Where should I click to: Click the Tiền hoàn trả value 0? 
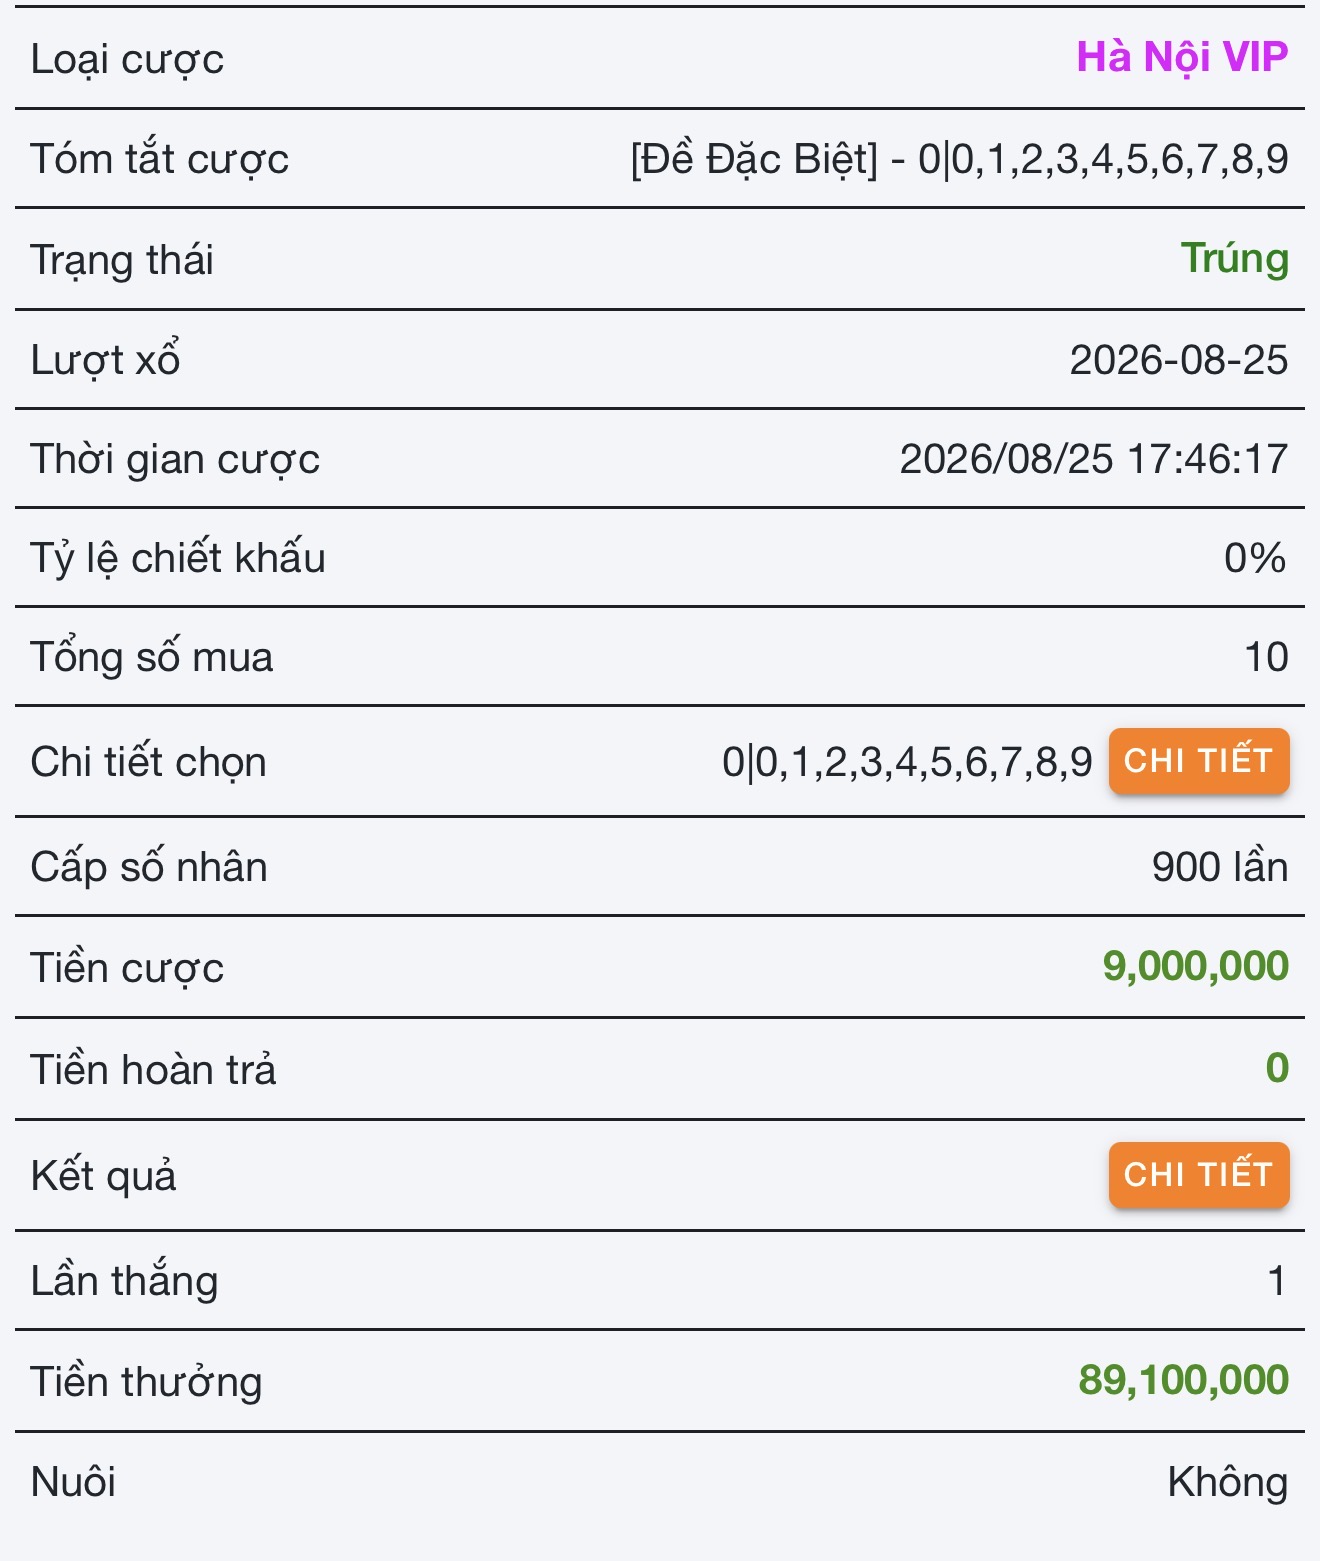pyautogui.click(x=1277, y=1068)
